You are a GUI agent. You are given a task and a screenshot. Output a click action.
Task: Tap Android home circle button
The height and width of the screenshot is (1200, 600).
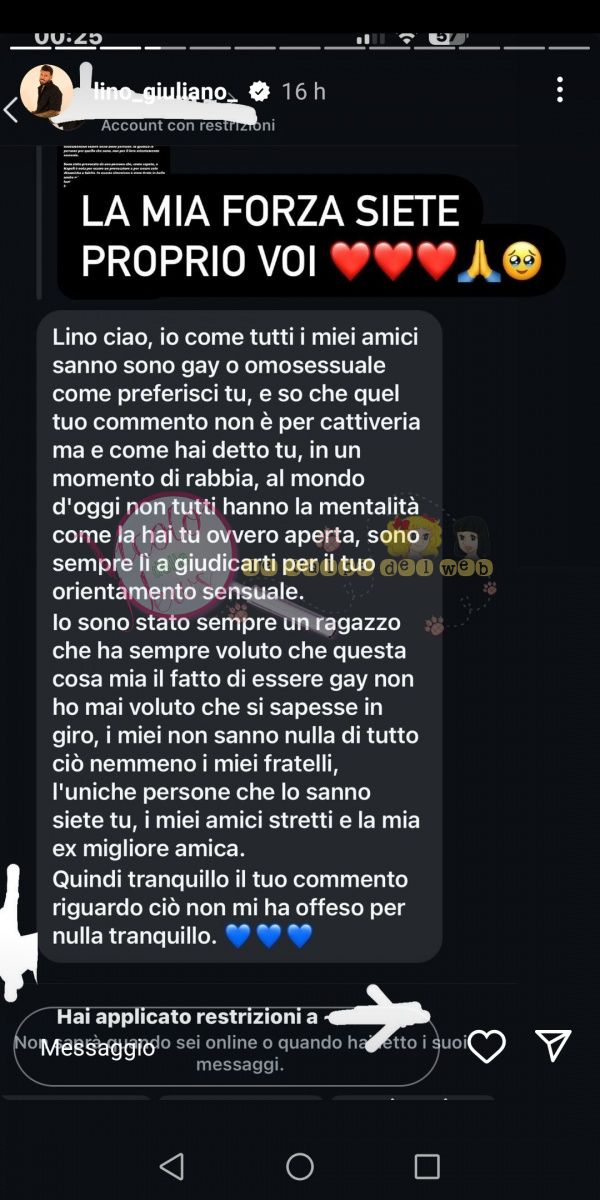coord(300,1166)
